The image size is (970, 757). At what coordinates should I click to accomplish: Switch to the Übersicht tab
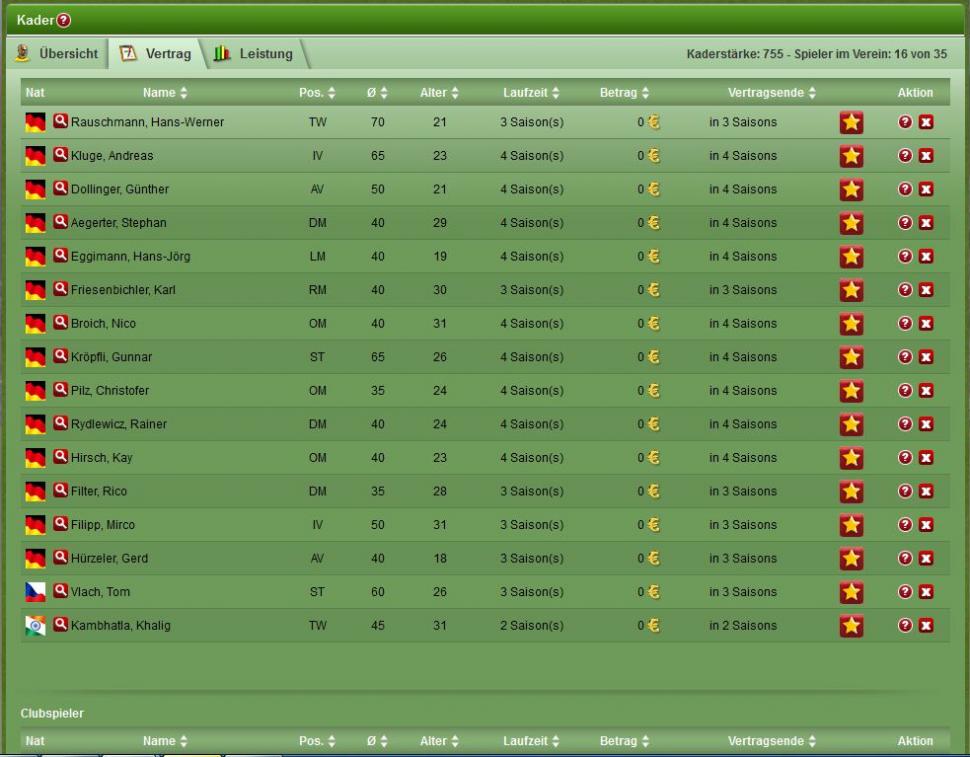(58, 54)
